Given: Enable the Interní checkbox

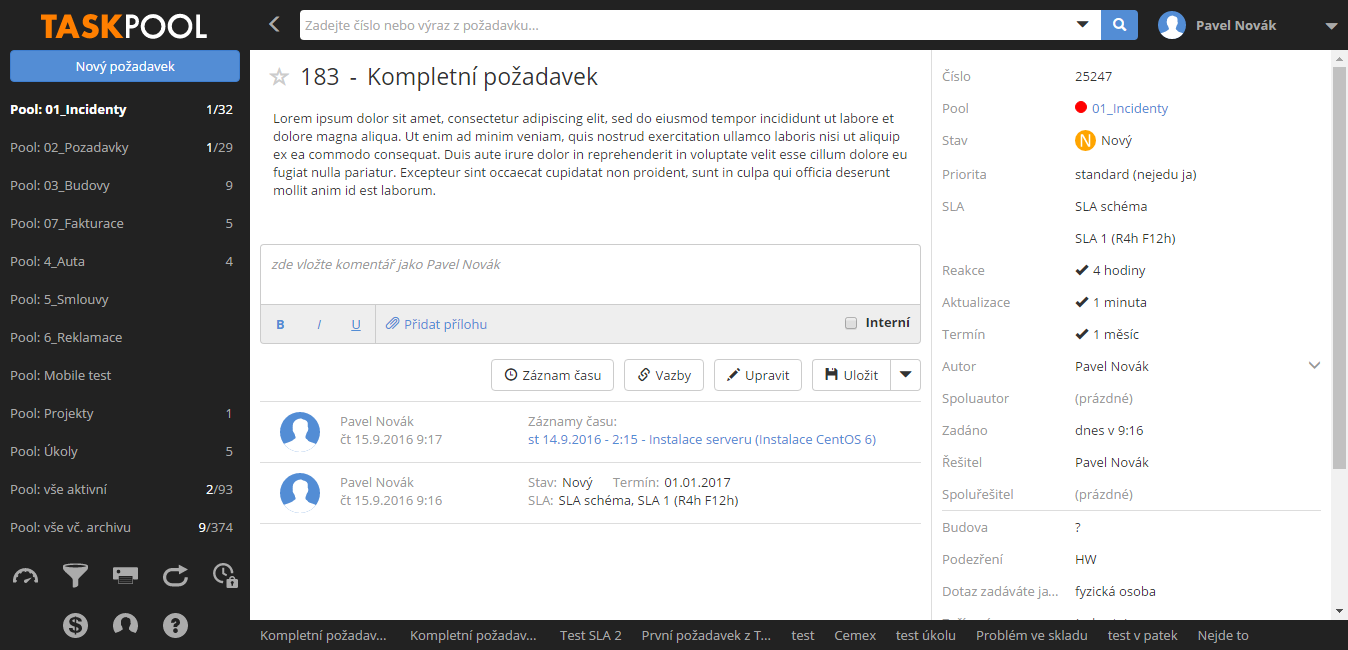Looking at the screenshot, I should (x=851, y=323).
